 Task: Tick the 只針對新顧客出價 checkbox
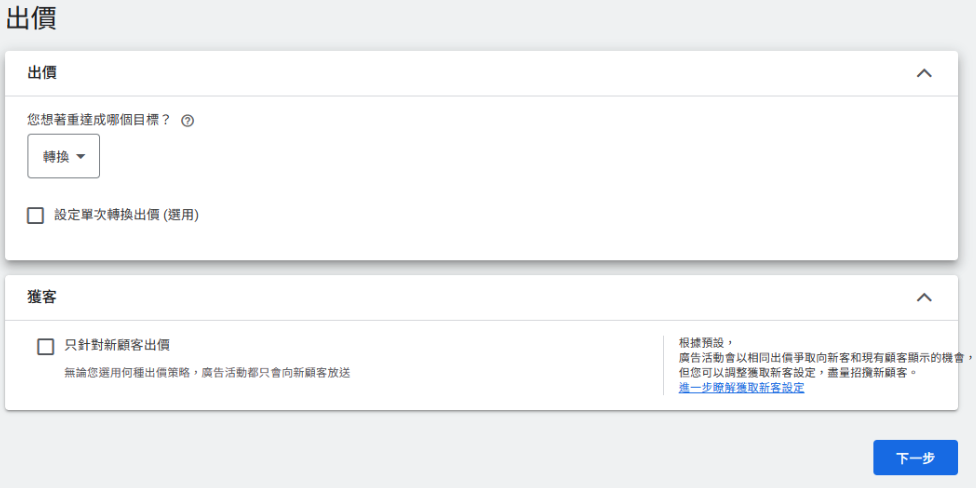[45, 346]
